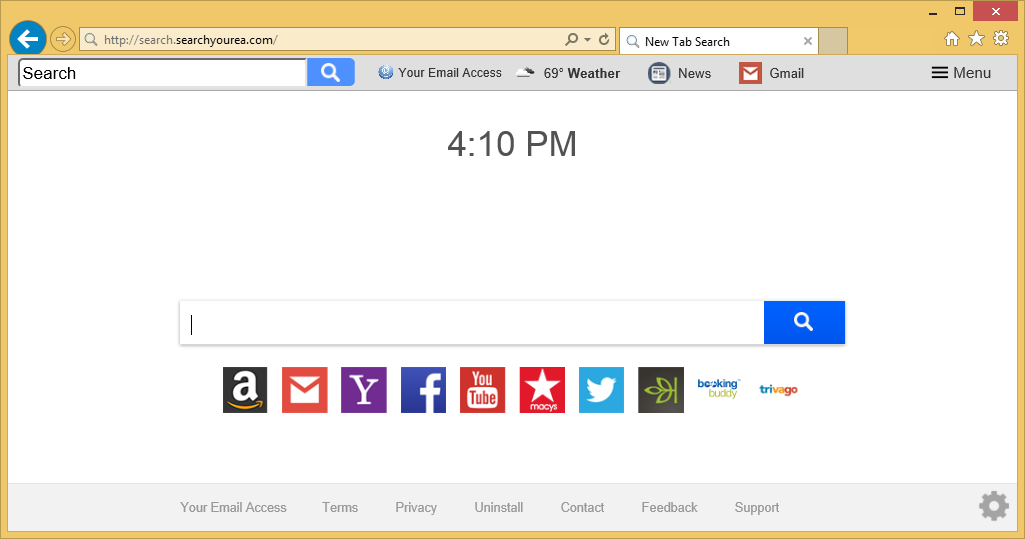
Task: Click the toolbar Search text field
Action: [163, 73]
